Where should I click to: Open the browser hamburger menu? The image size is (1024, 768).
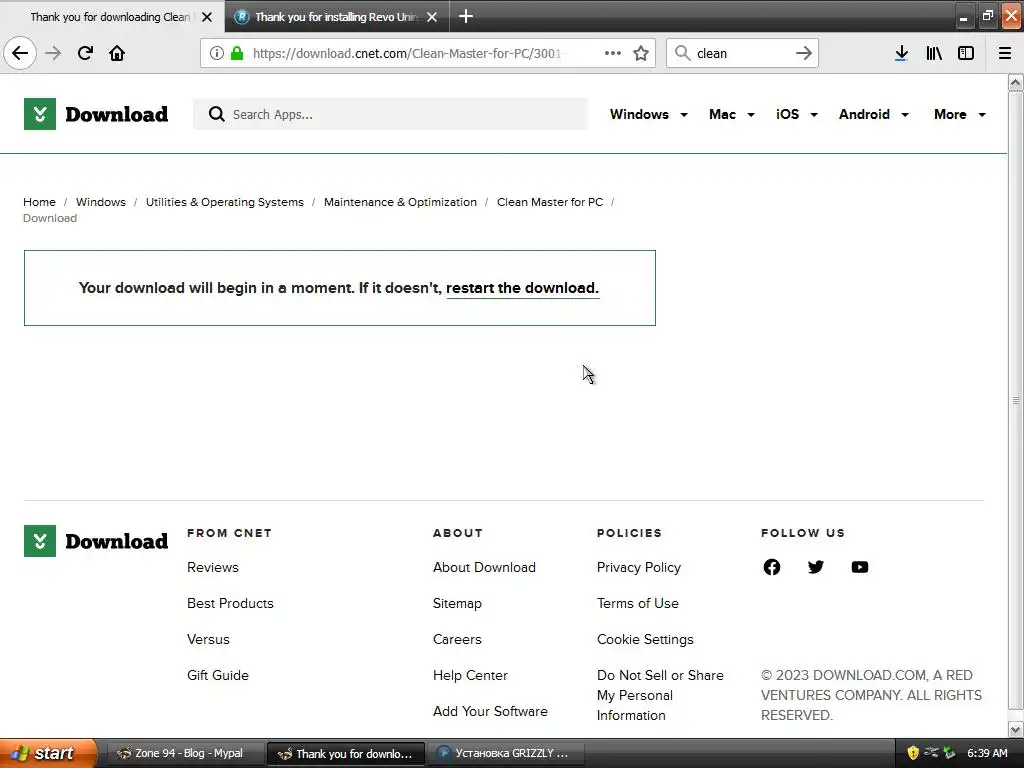tap(1005, 53)
